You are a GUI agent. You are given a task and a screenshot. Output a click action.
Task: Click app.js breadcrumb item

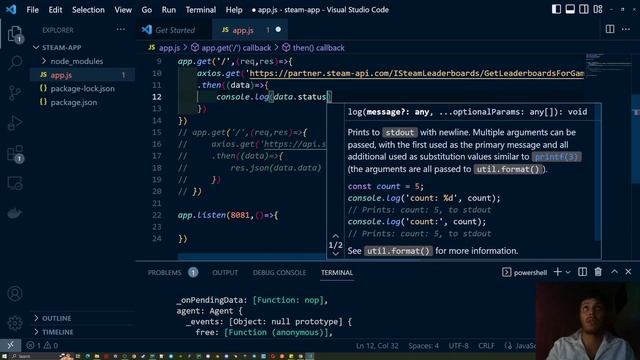point(164,48)
